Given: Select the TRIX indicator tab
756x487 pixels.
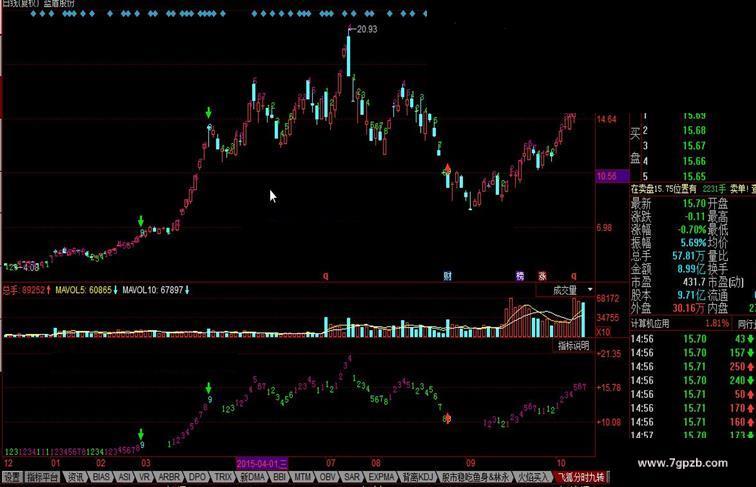Looking at the screenshot, I should pyautogui.click(x=223, y=477).
